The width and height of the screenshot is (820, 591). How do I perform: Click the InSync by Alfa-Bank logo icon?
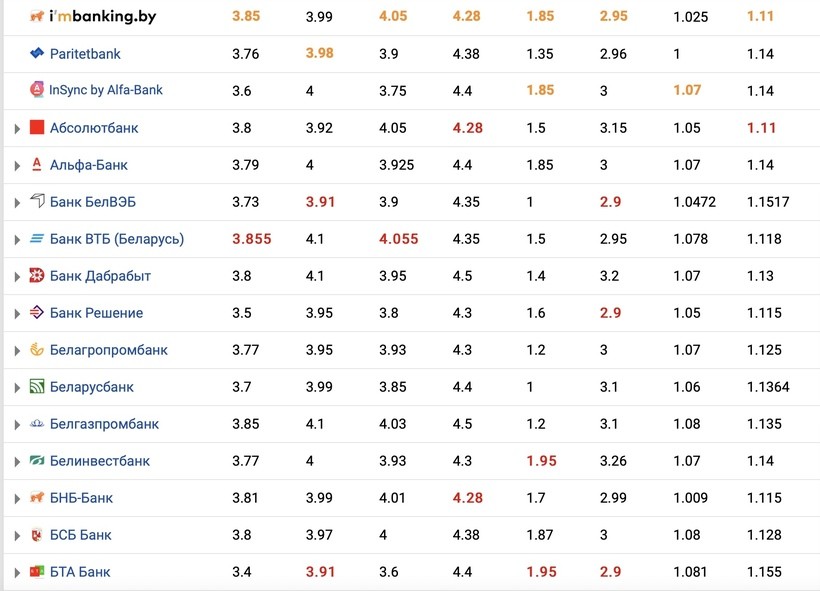pyautogui.click(x=37, y=90)
